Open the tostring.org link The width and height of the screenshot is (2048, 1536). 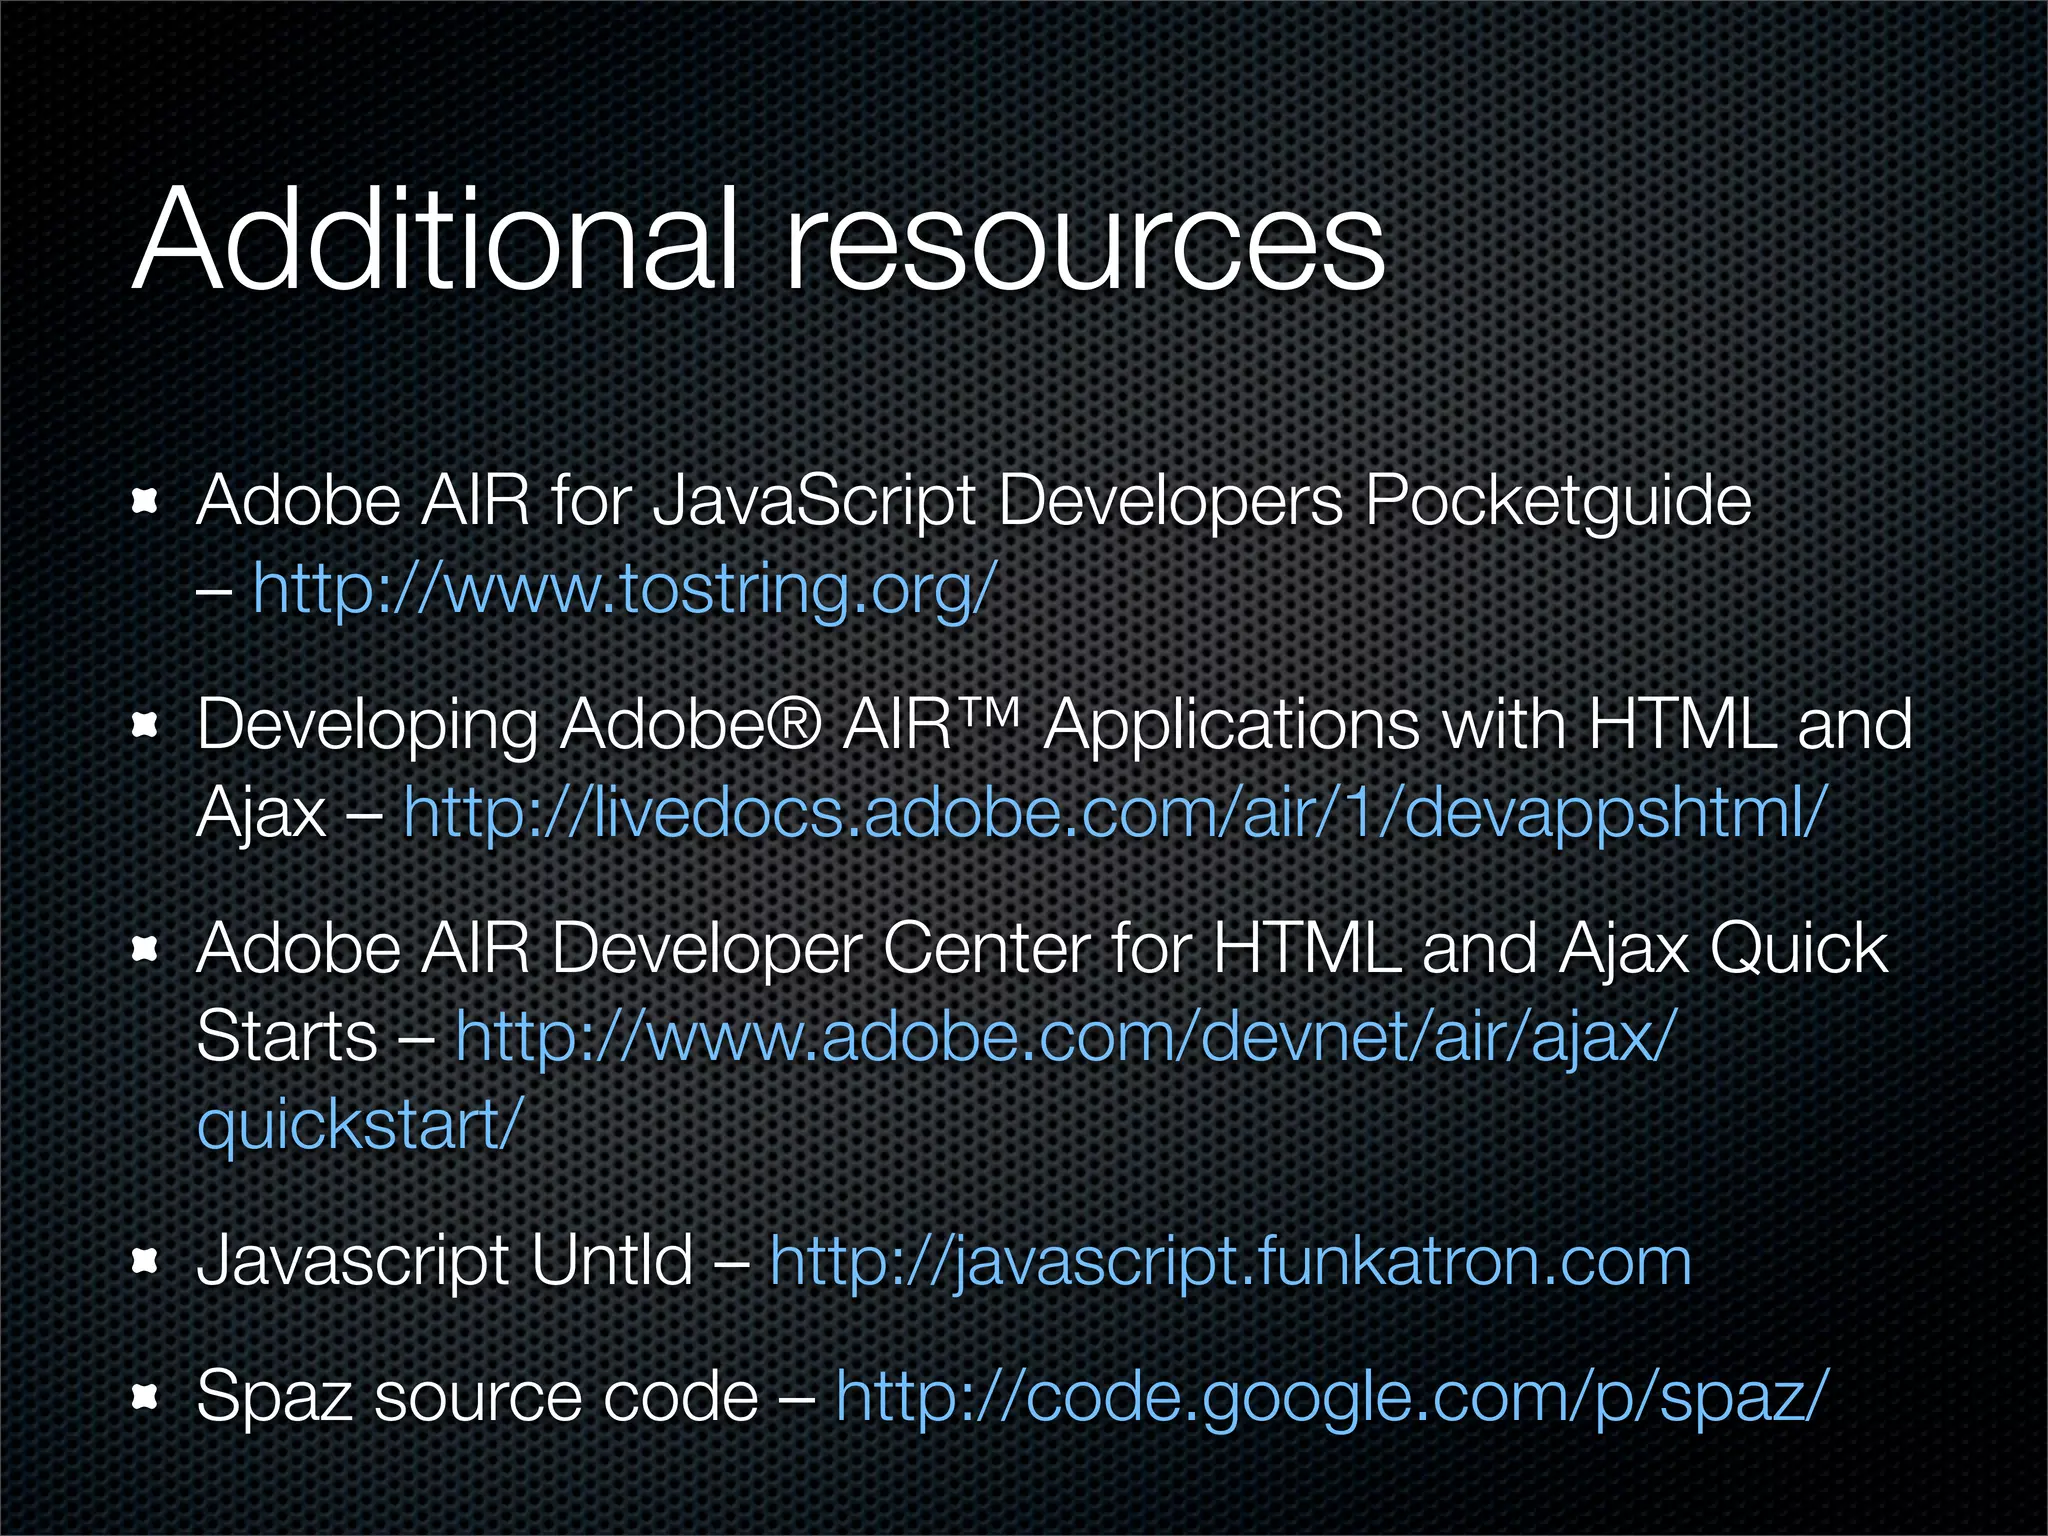click(625, 590)
